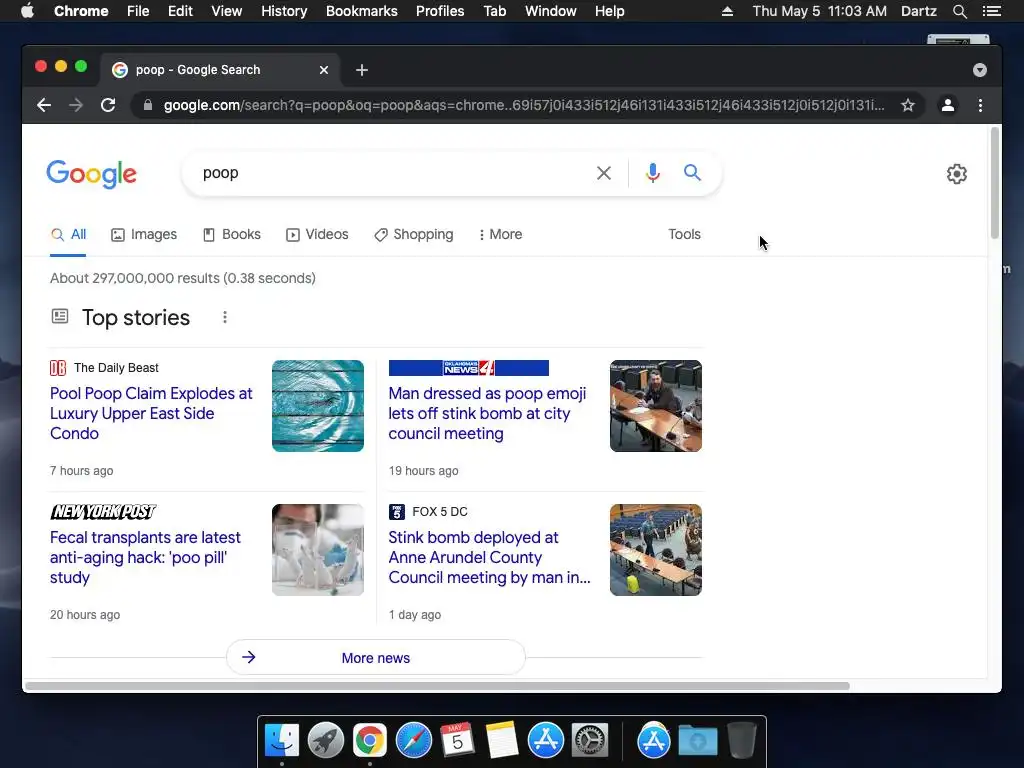Image resolution: width=1024 pixels, height=768 pixels.
Task: Clear the search box with the X
Action: [604, 173]
